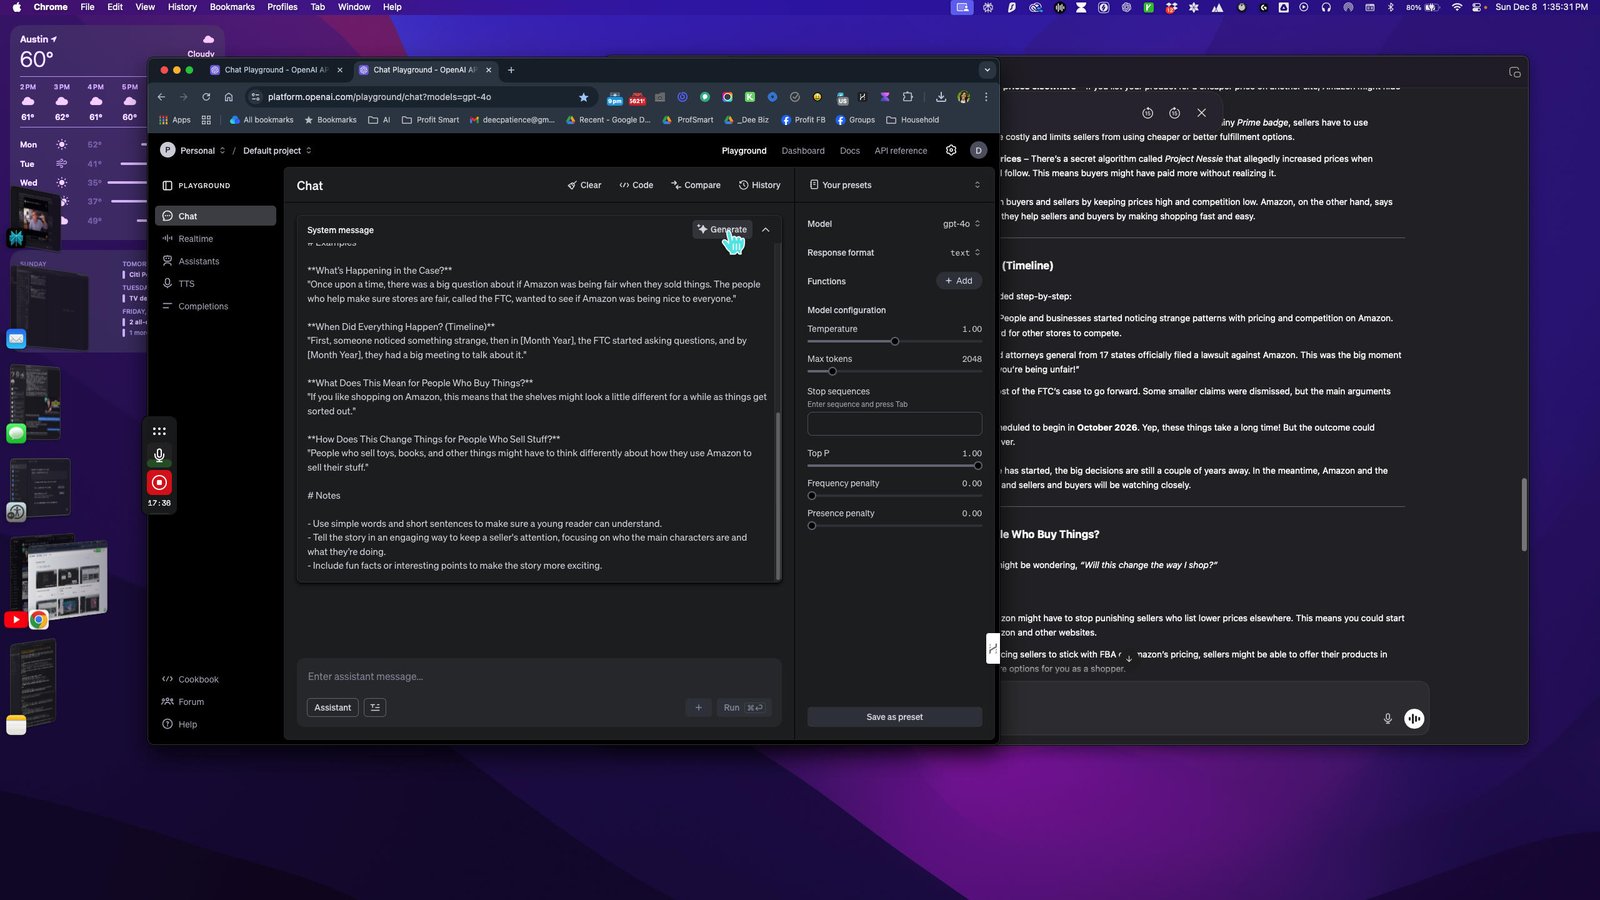1600x900 pixels.
Task: Open the Help link in sidebar
Action: click(x=180, y=724)
